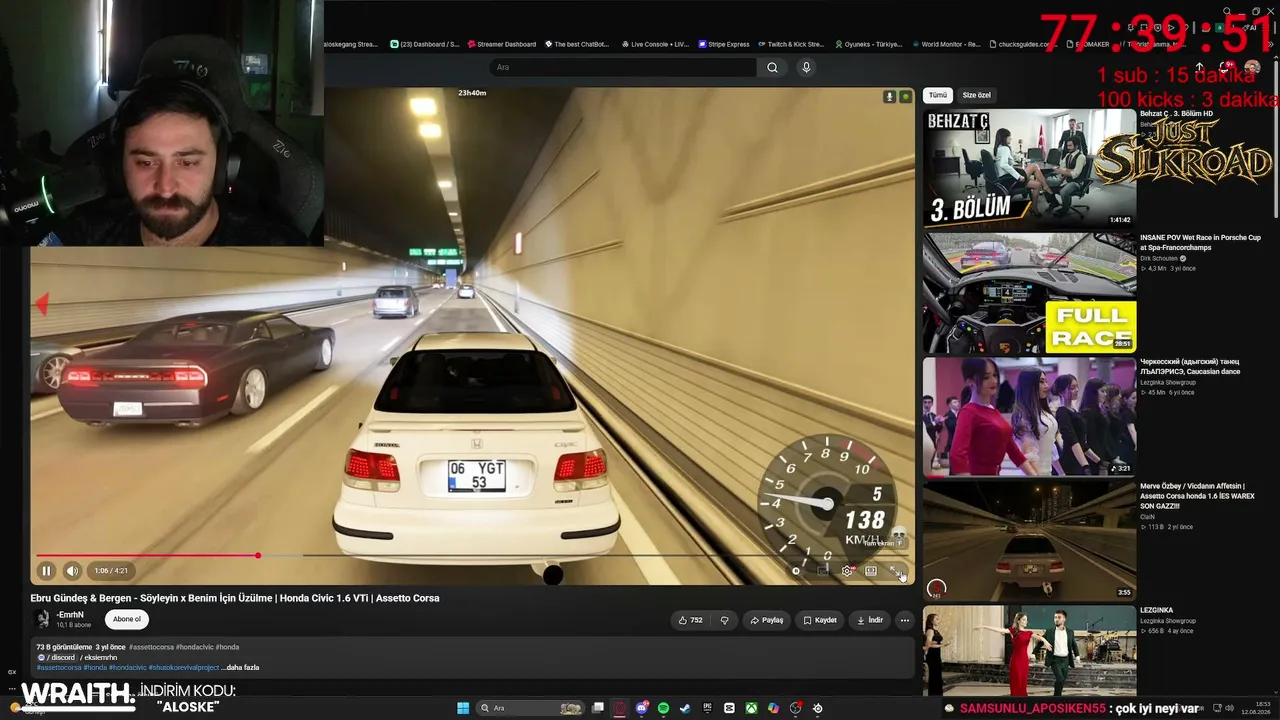
Task: Select the Tümü filter chip
Action: click(x=937, y=95)
